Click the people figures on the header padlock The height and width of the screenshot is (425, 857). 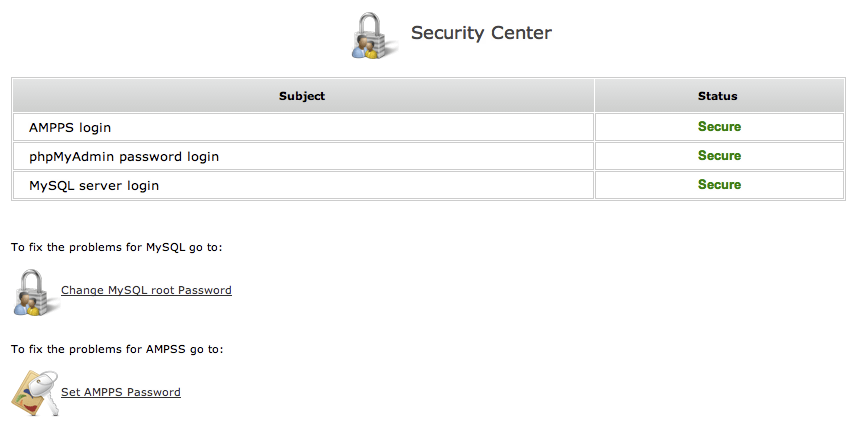(365, 47)
